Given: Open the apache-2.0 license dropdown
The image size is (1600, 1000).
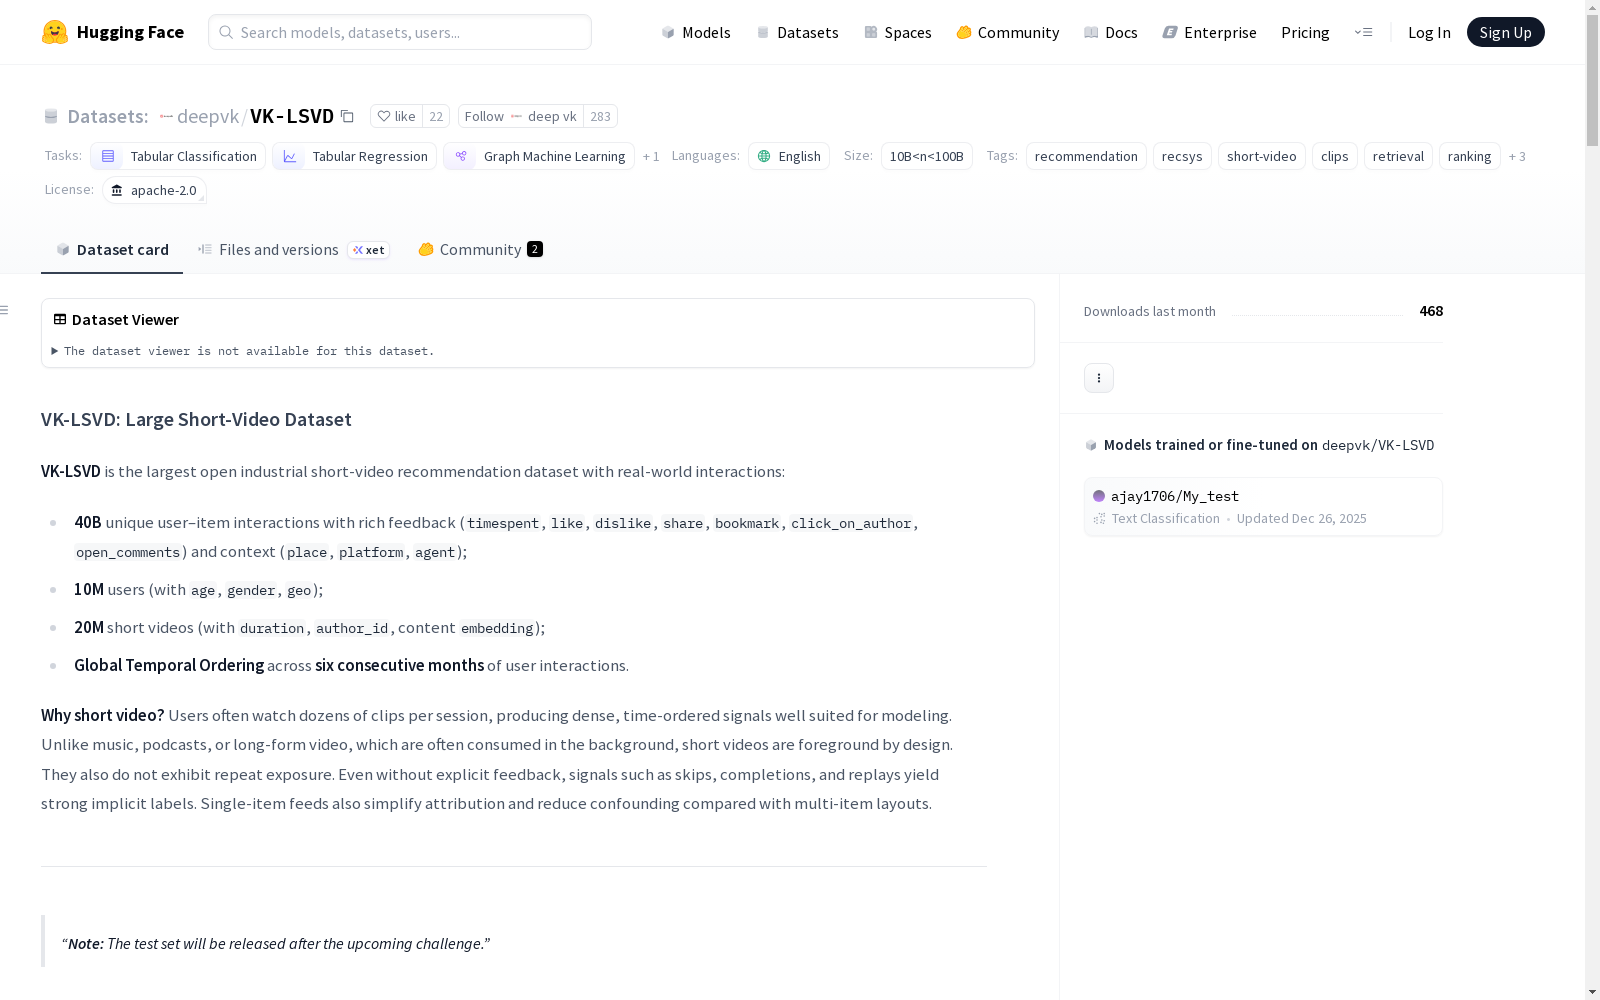Looking at the screenshot, I should click(x=154, y=190).
